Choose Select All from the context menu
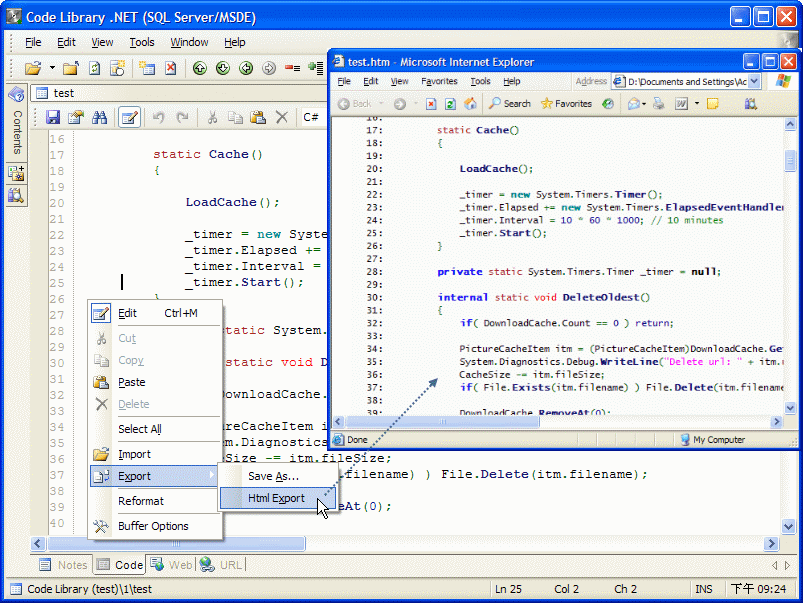Image resolution: width=803 pixels, height=603 pixels. [x=156, y=429]
